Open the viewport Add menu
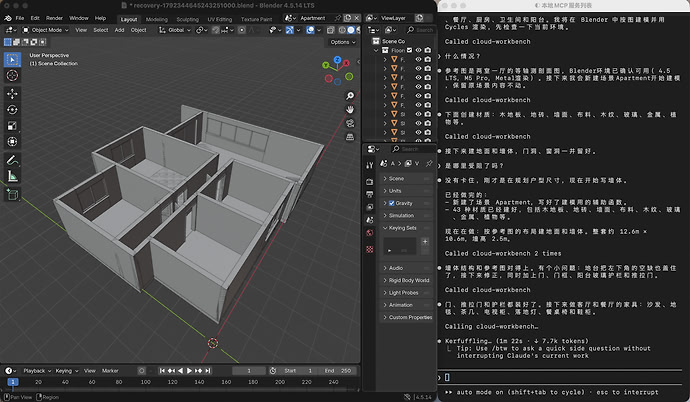690x402 pixels. click(119, 30)
